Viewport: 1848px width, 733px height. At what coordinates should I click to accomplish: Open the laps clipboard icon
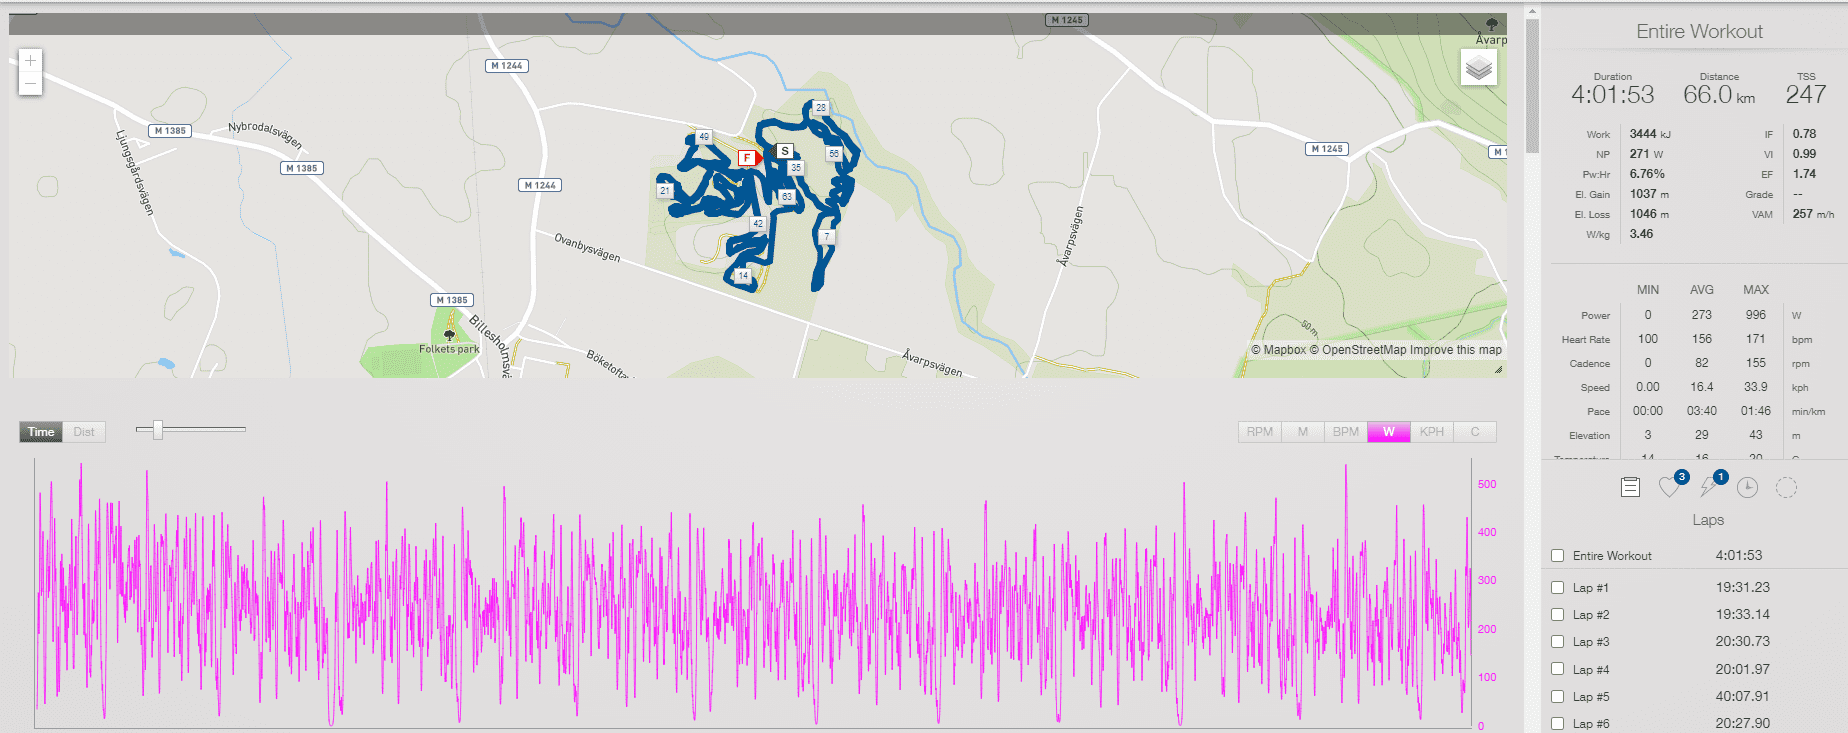pos(1630,487)
